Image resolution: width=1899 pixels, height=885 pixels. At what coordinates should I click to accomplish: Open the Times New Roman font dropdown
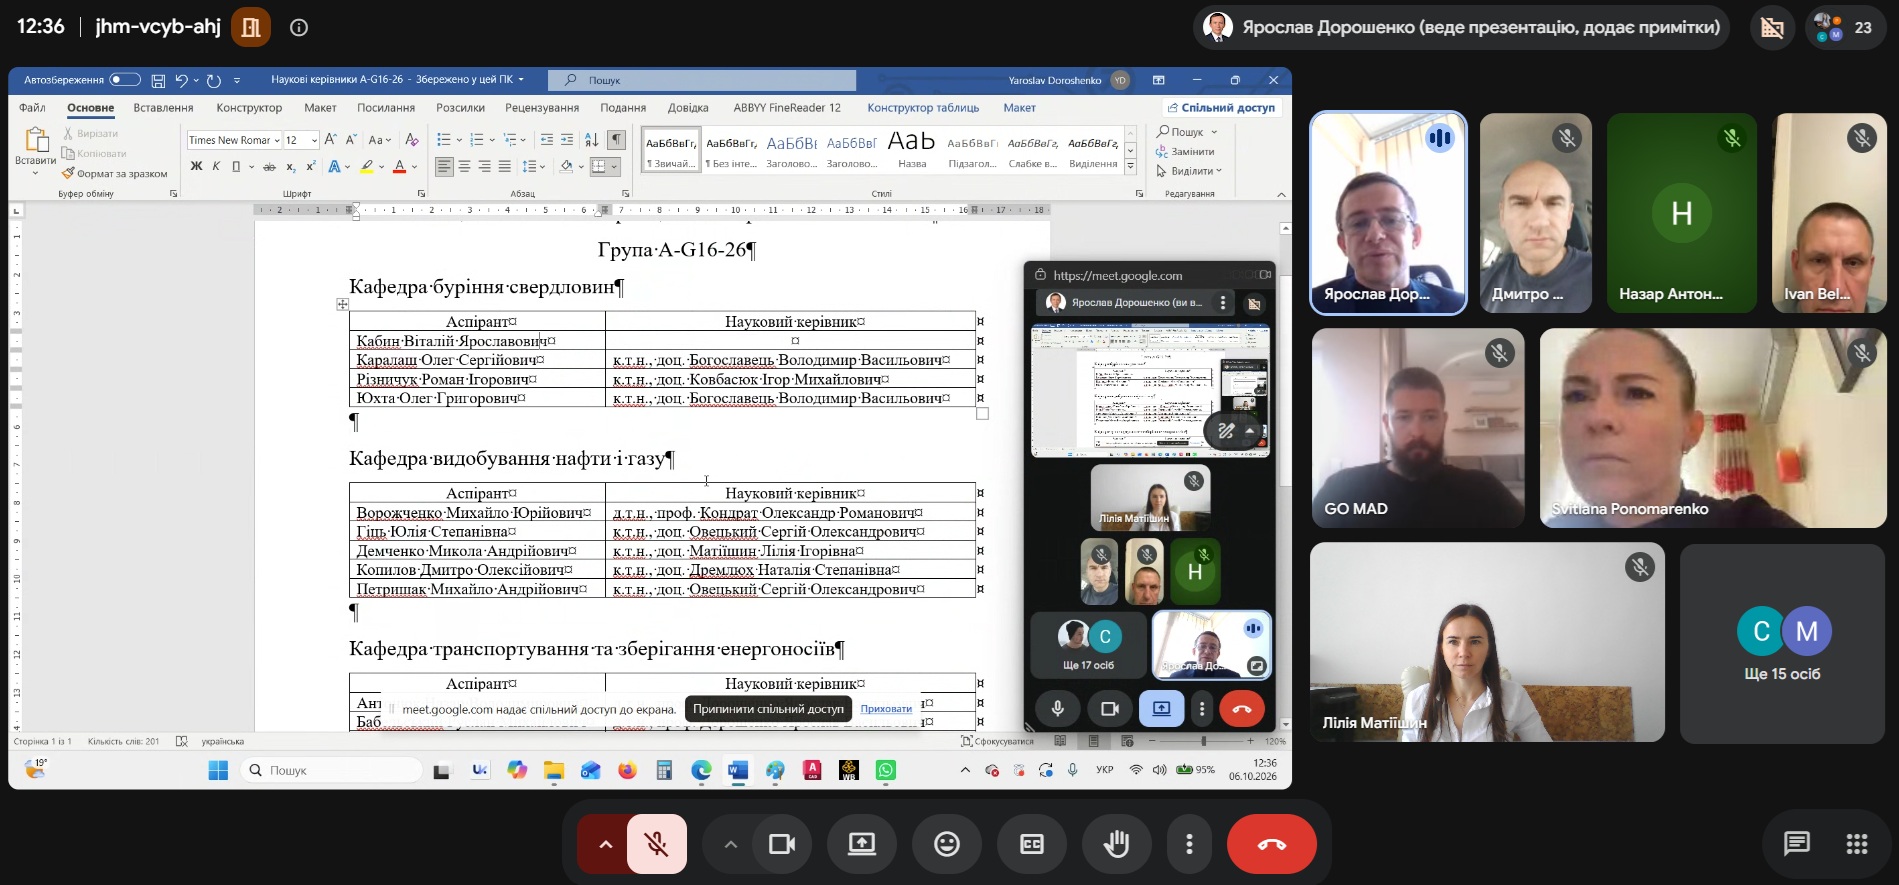point(233,140)
